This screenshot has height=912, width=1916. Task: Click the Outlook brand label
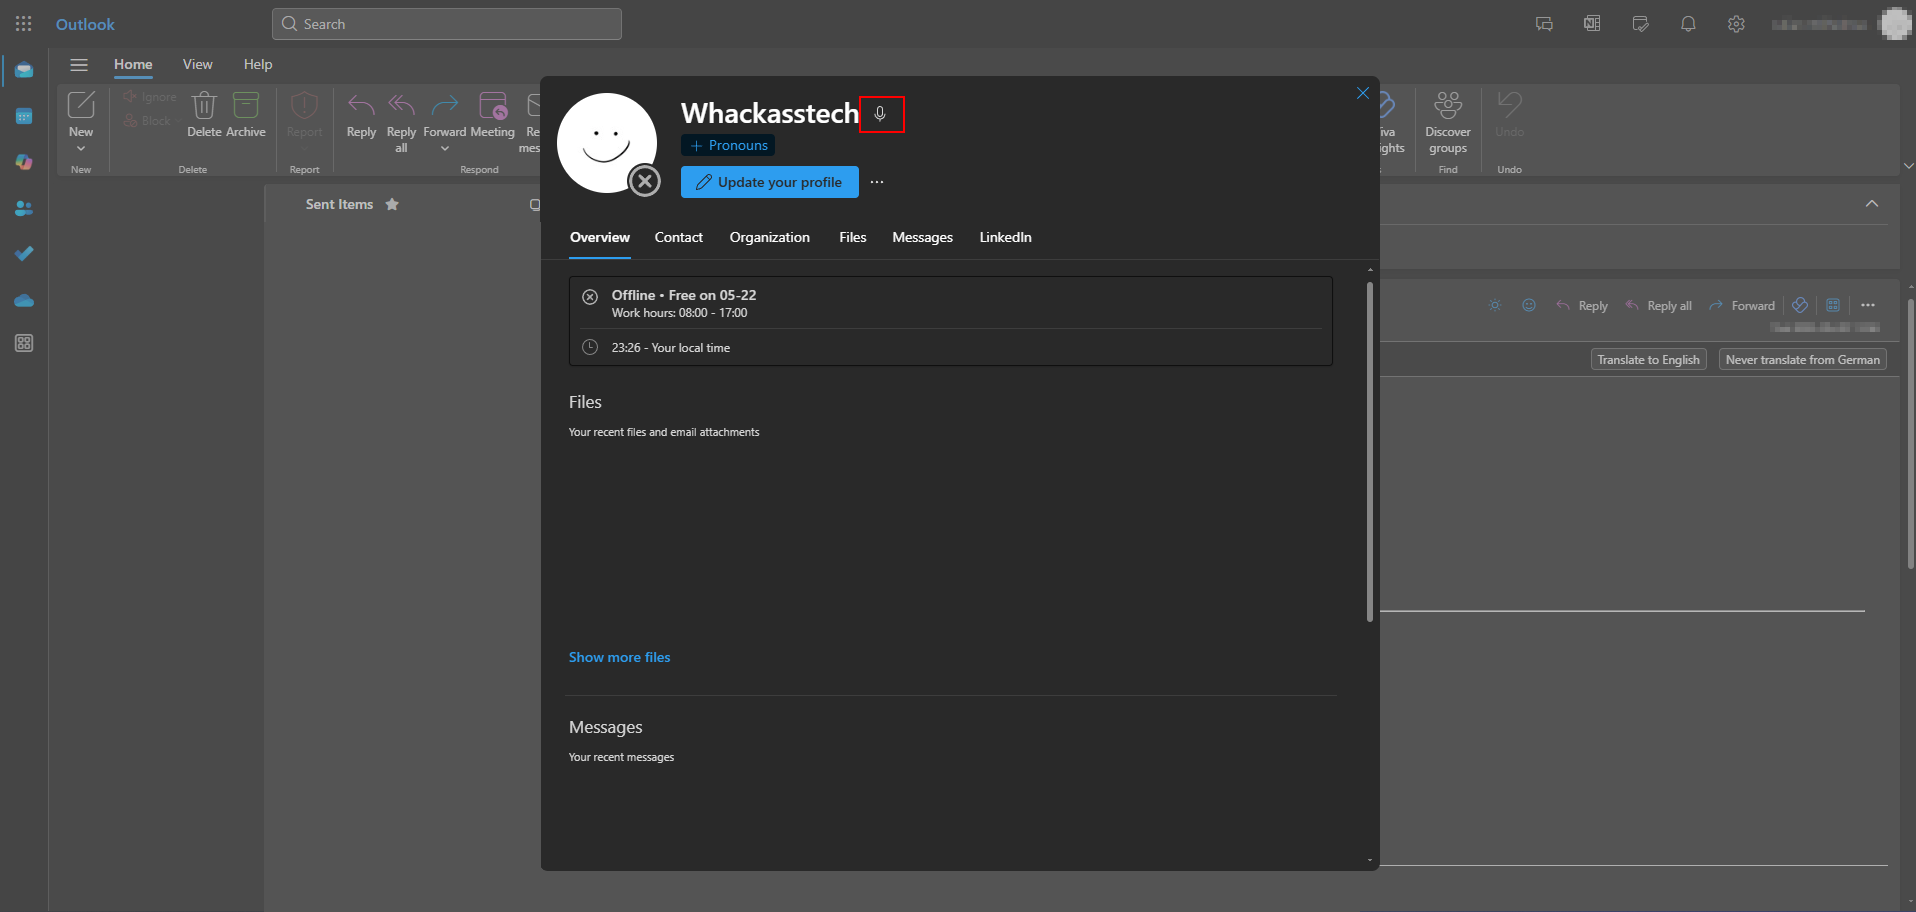[85, 24]
